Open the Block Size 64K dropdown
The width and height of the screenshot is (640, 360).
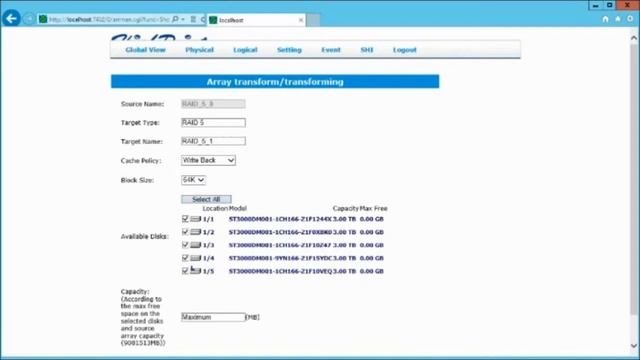tap(193, 180)
